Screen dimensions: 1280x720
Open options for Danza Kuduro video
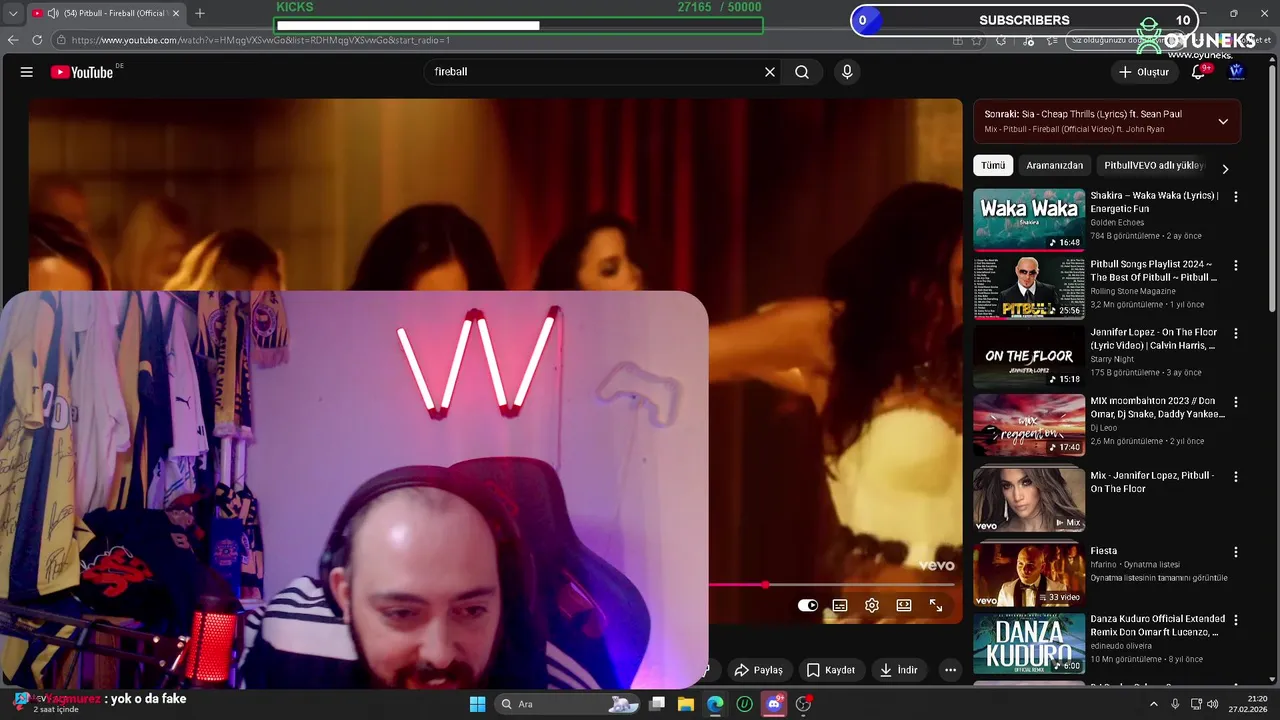(x=1236, y=620)
